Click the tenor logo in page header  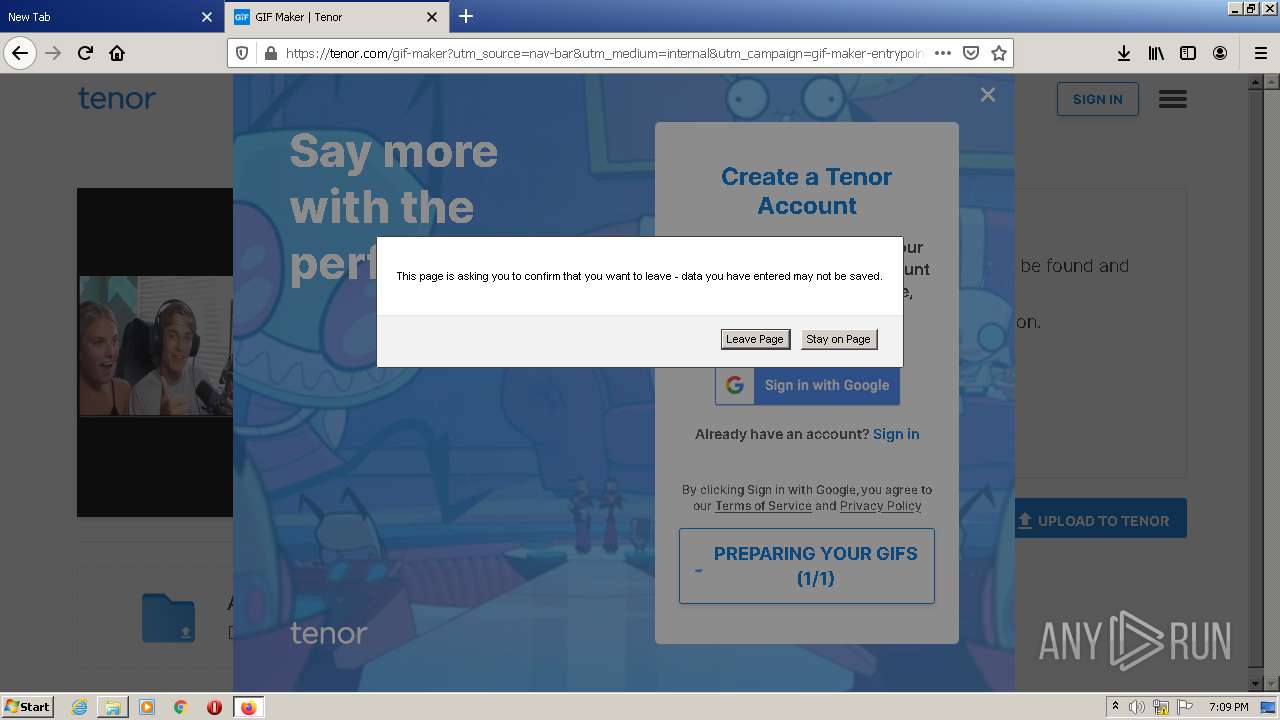[117, 98]
